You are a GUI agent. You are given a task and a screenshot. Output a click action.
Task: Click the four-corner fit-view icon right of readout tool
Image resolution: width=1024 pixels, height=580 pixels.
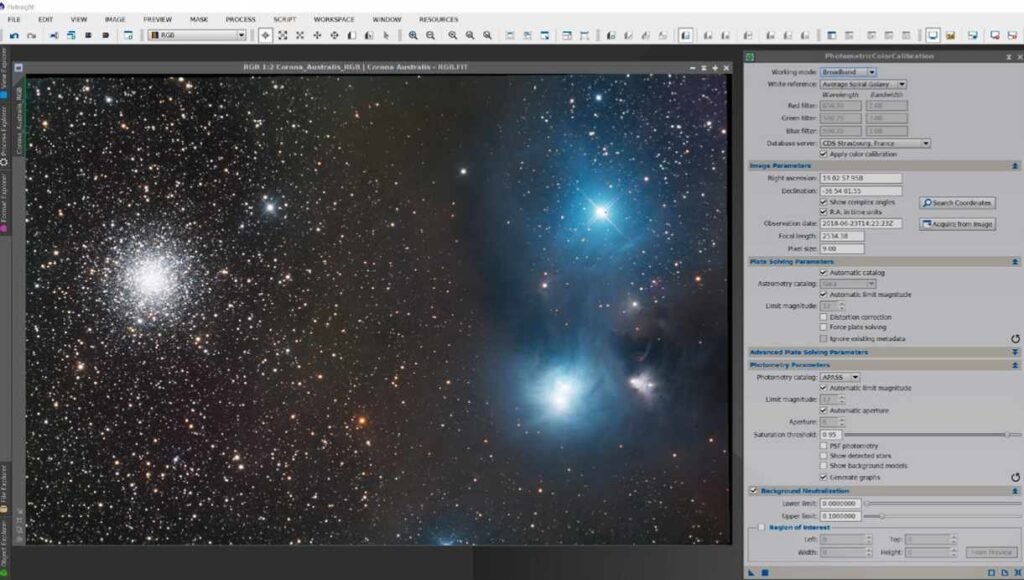283,35
